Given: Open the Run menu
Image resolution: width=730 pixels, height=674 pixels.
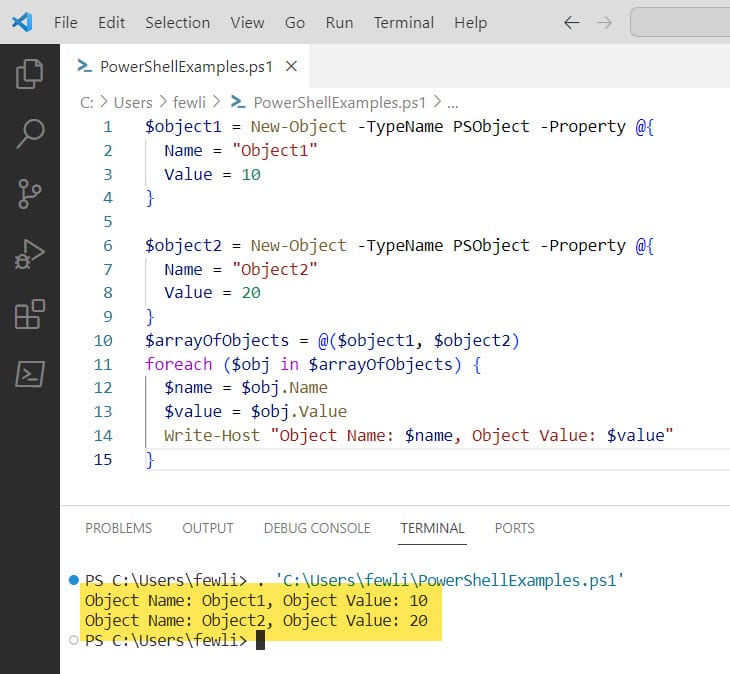Looking at the screenshot, I should tap(339, 22).
